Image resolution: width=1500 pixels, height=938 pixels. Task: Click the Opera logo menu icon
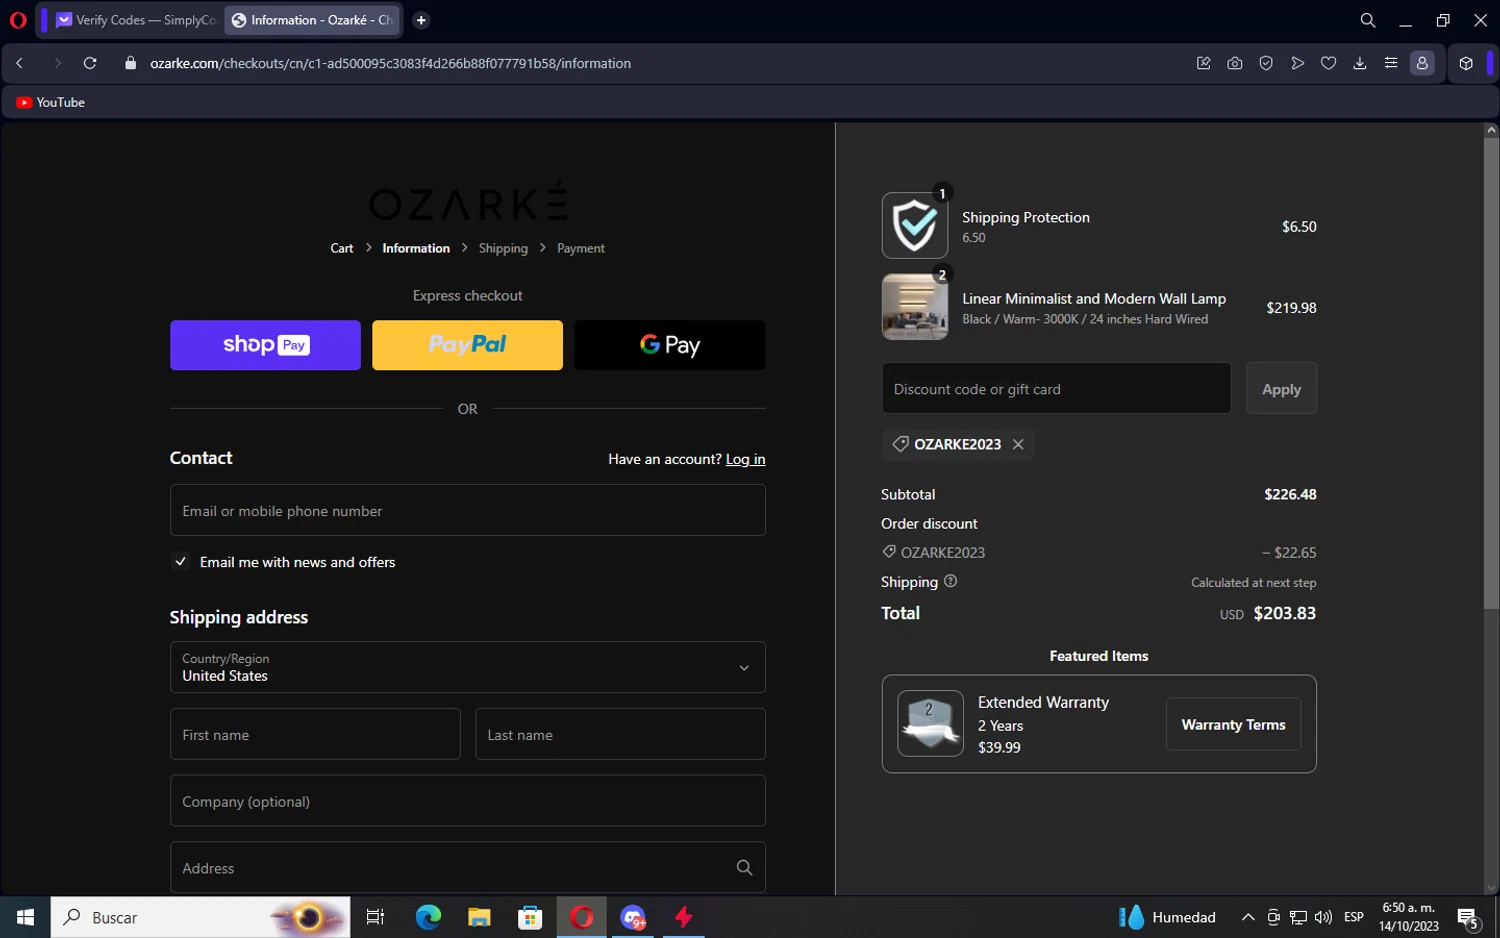pos(18,20)
